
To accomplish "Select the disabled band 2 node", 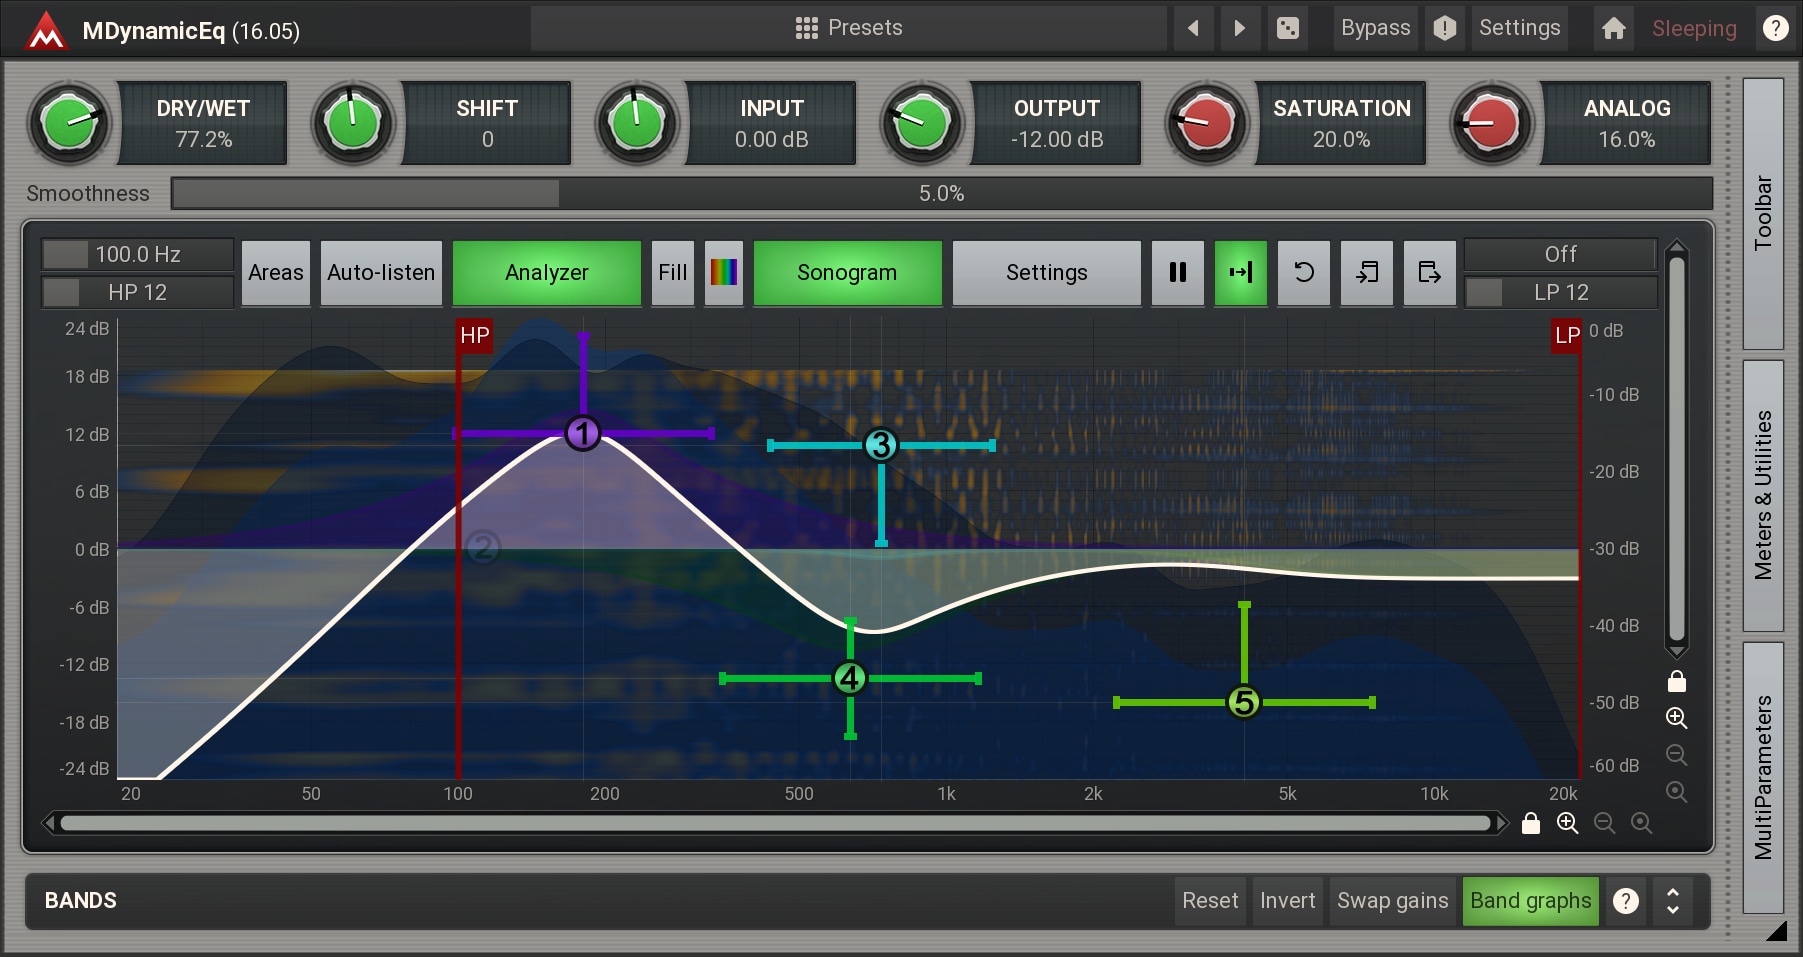I will pyautogui.click(x=483, y=547).
